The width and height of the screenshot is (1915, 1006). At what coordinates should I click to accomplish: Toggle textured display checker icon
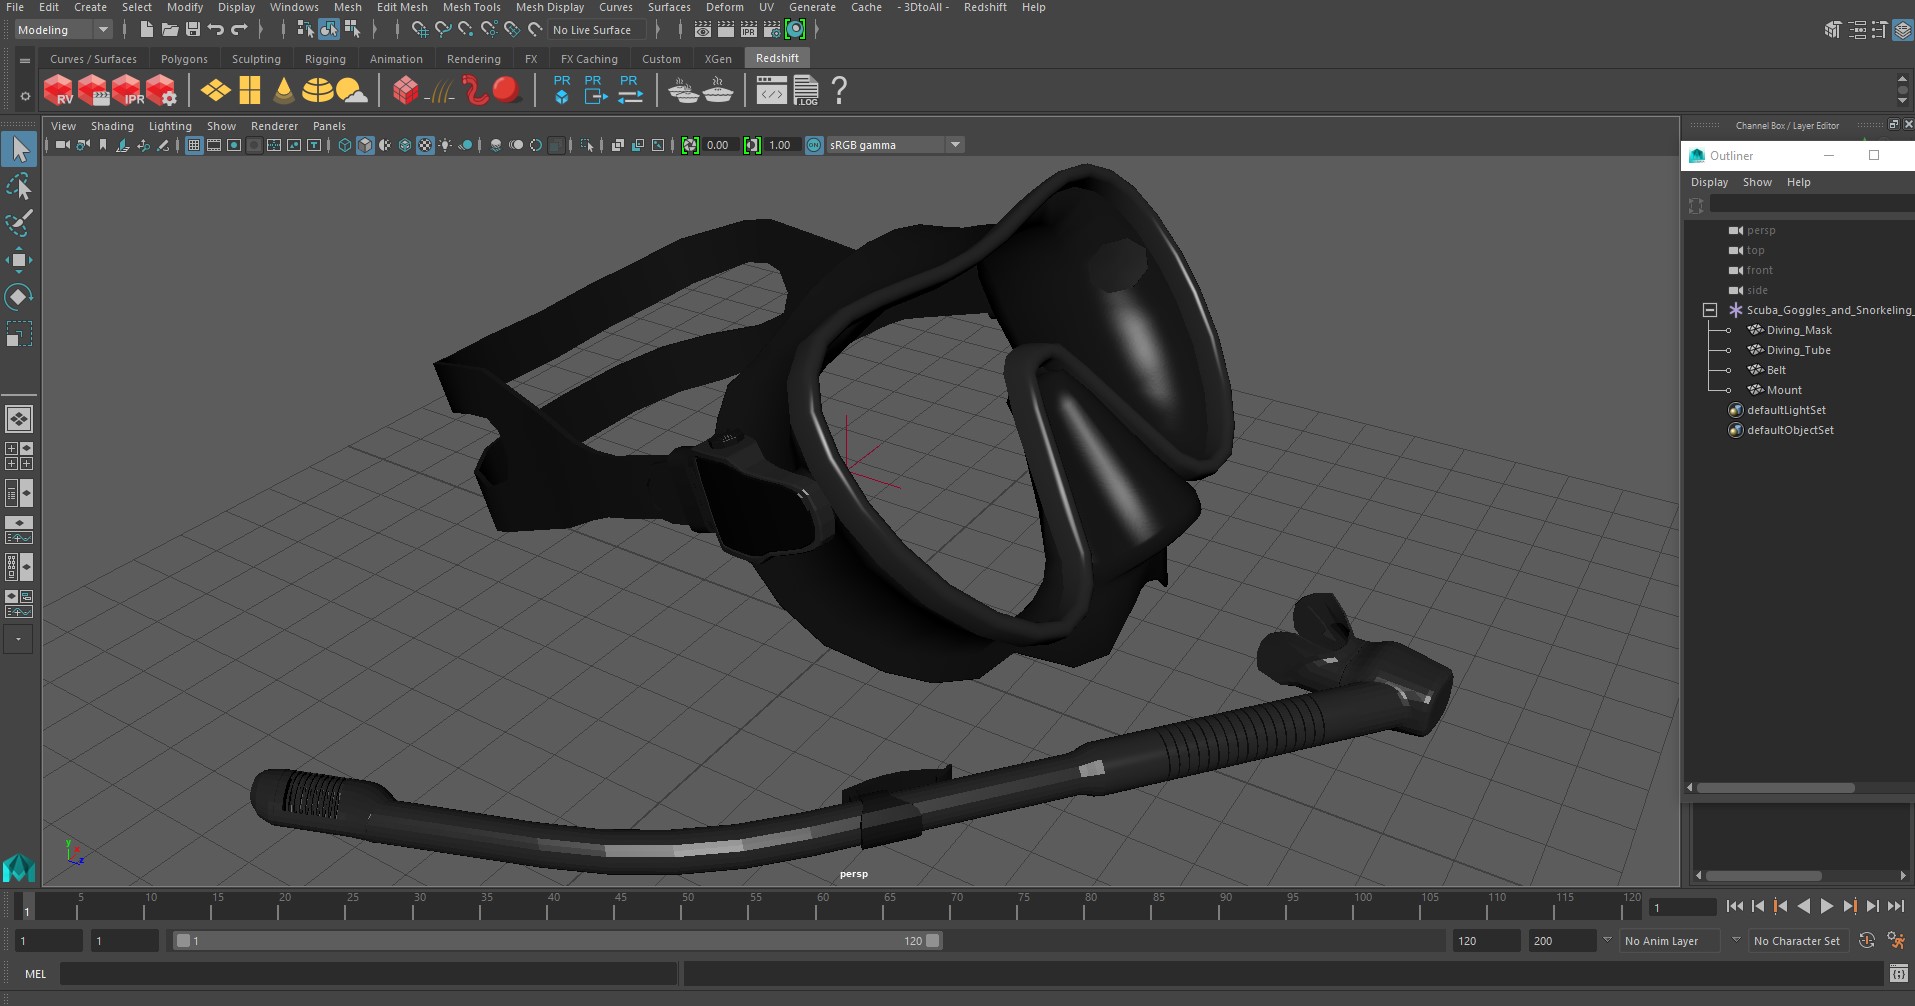coord(425,145)
